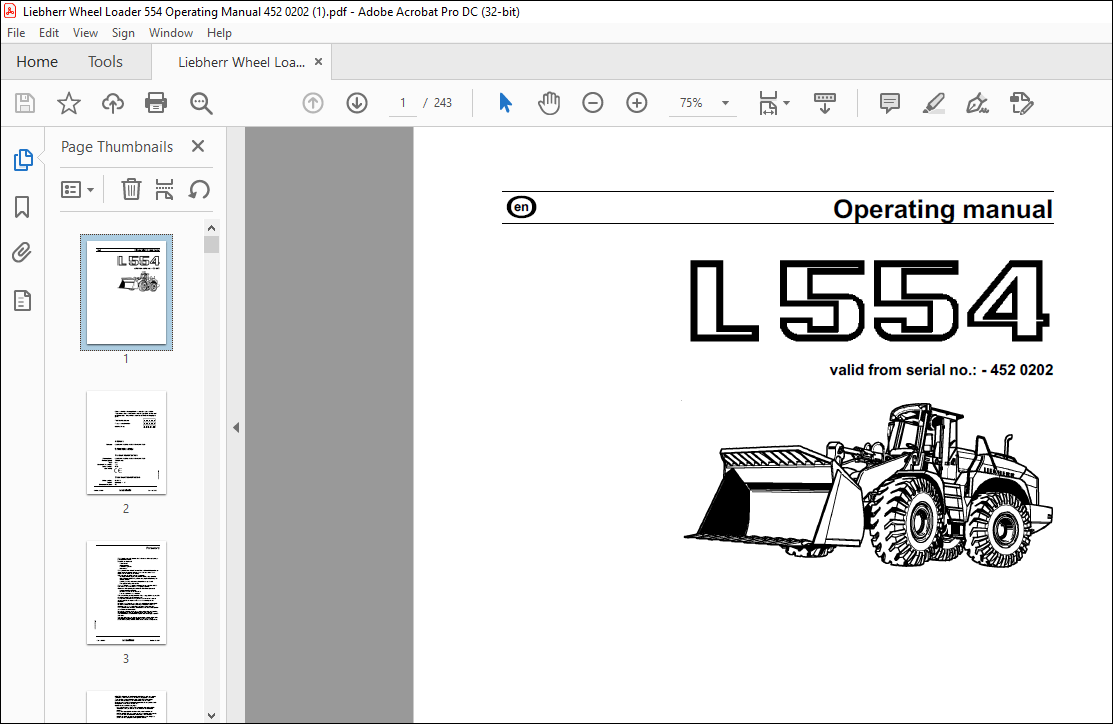Rotate page using the rotate icon
Viewport: 1113px width, 724px height.
199,190
